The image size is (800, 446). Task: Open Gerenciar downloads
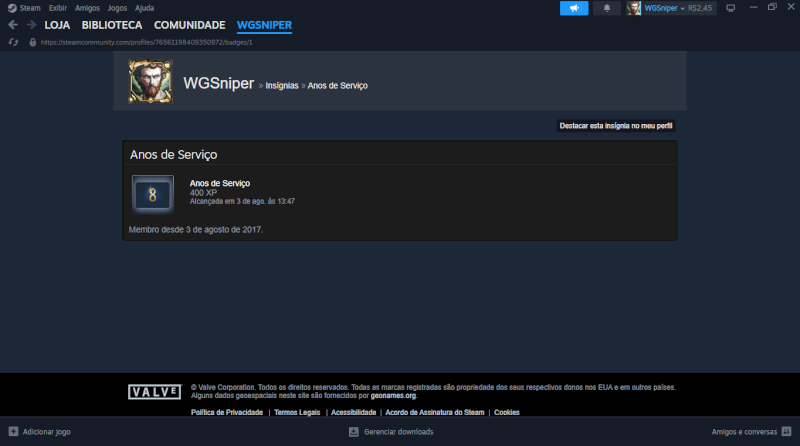pyautogui.click(x=391, y=432)
